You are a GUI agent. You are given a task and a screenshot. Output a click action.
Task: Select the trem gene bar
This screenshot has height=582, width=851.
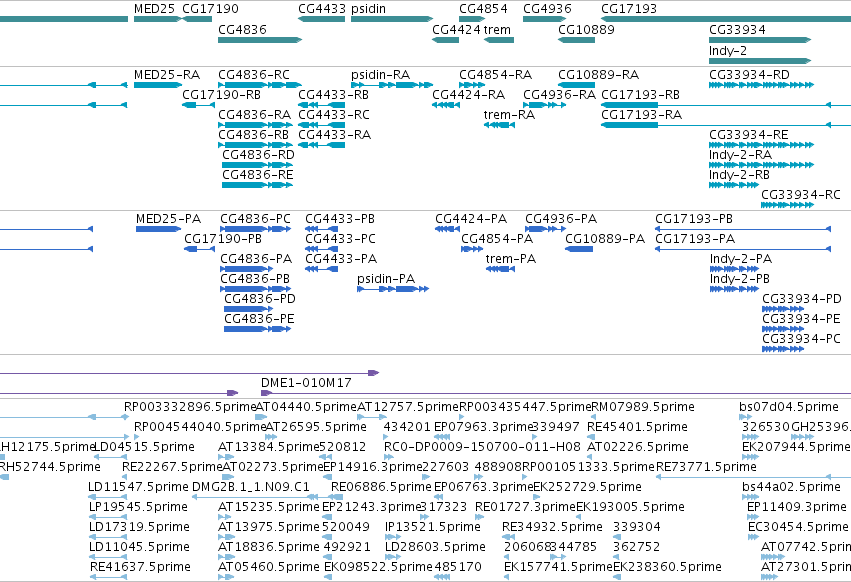pos(499,40)
